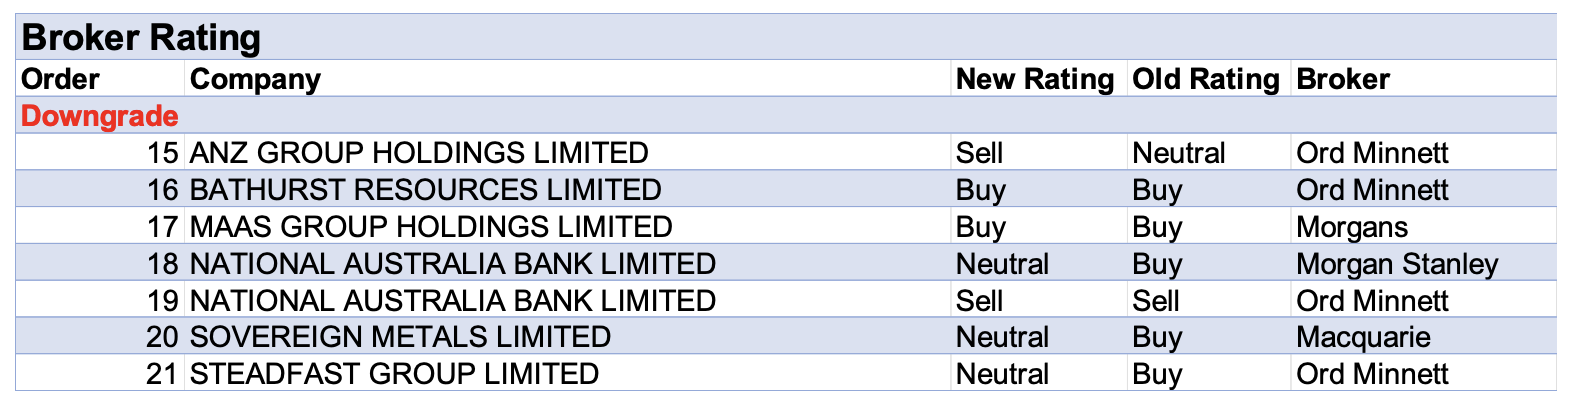Select STEADFAST GROUP LIMITED company name
This screenshot has height=410, width=1580.
(394, 374)
